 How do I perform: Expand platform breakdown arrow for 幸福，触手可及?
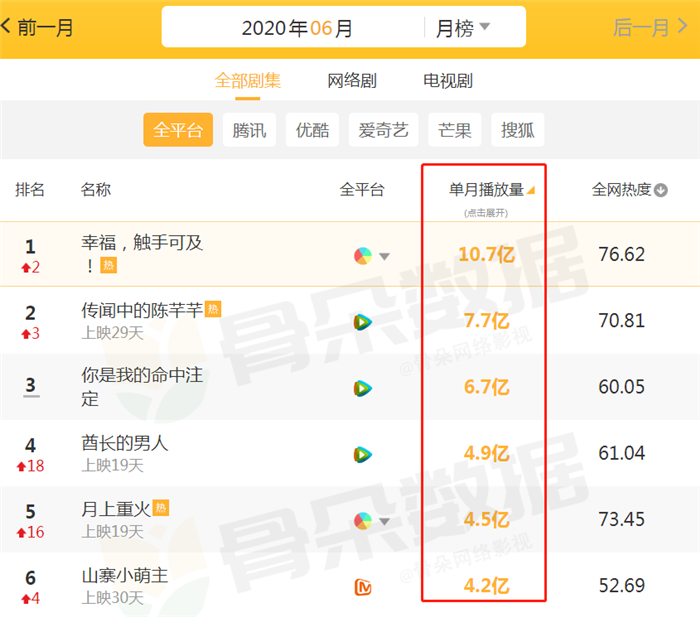click(384, 257)
